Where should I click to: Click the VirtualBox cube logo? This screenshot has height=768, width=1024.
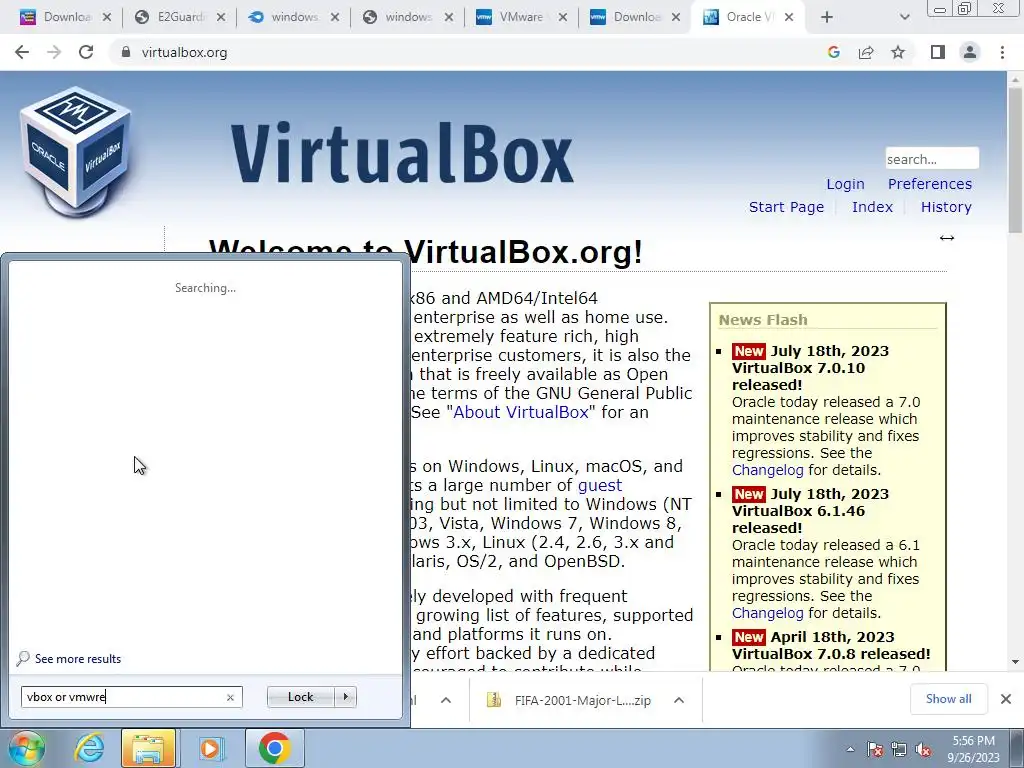click(x=76, y=150)
